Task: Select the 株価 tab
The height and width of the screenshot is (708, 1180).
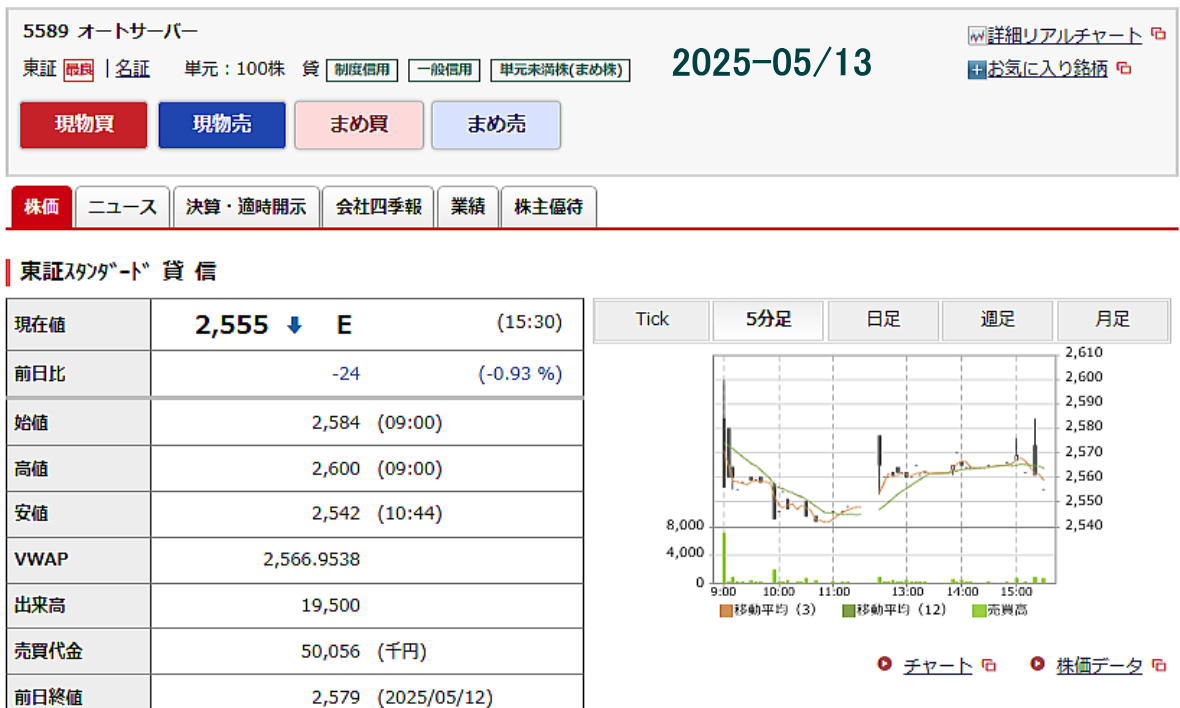Action: [x=41, y=207]
